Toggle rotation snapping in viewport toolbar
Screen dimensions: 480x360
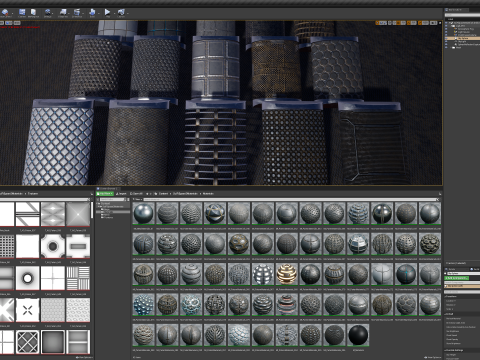click(x=409, y=23)
